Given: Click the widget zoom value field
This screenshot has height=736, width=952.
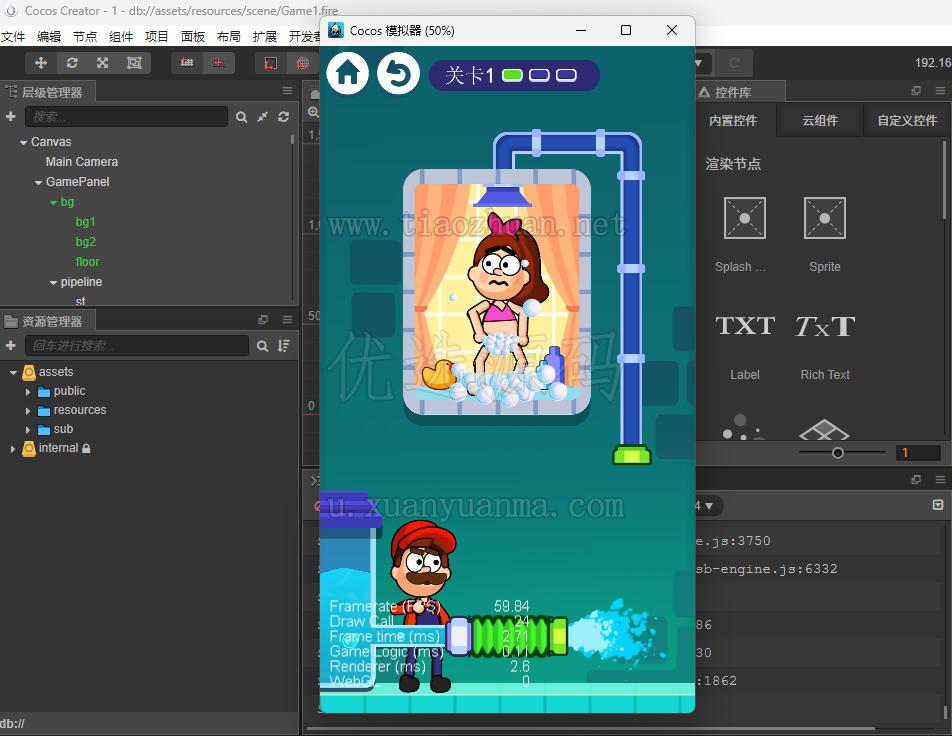Looking at the screenshot, I should click(x=918, y=453).
